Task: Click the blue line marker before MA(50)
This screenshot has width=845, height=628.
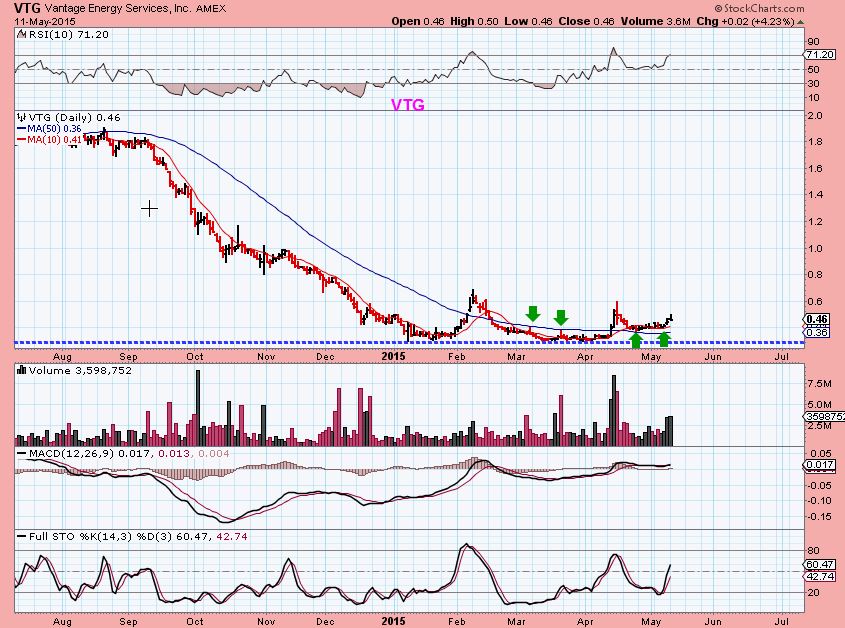Action: pos(22,129)
